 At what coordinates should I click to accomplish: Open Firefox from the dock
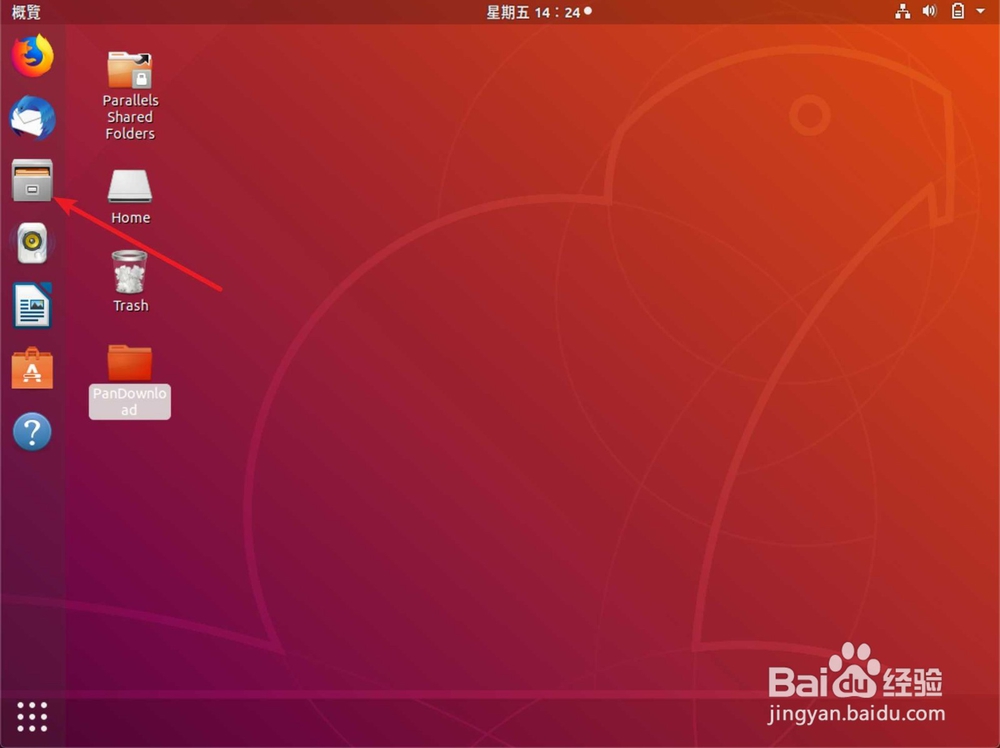tap(33, 55)
